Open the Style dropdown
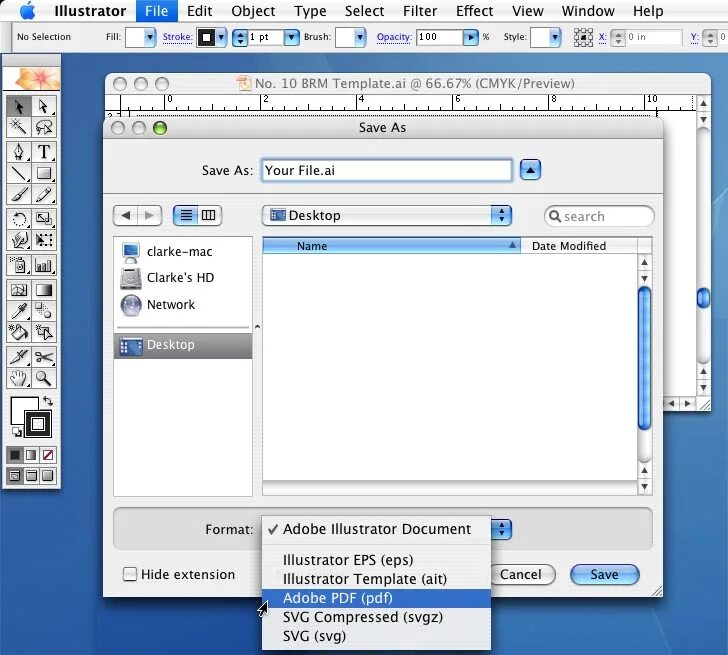Image resolution: width=728 pixels, height=655 pixels. (x=554, y=37)
